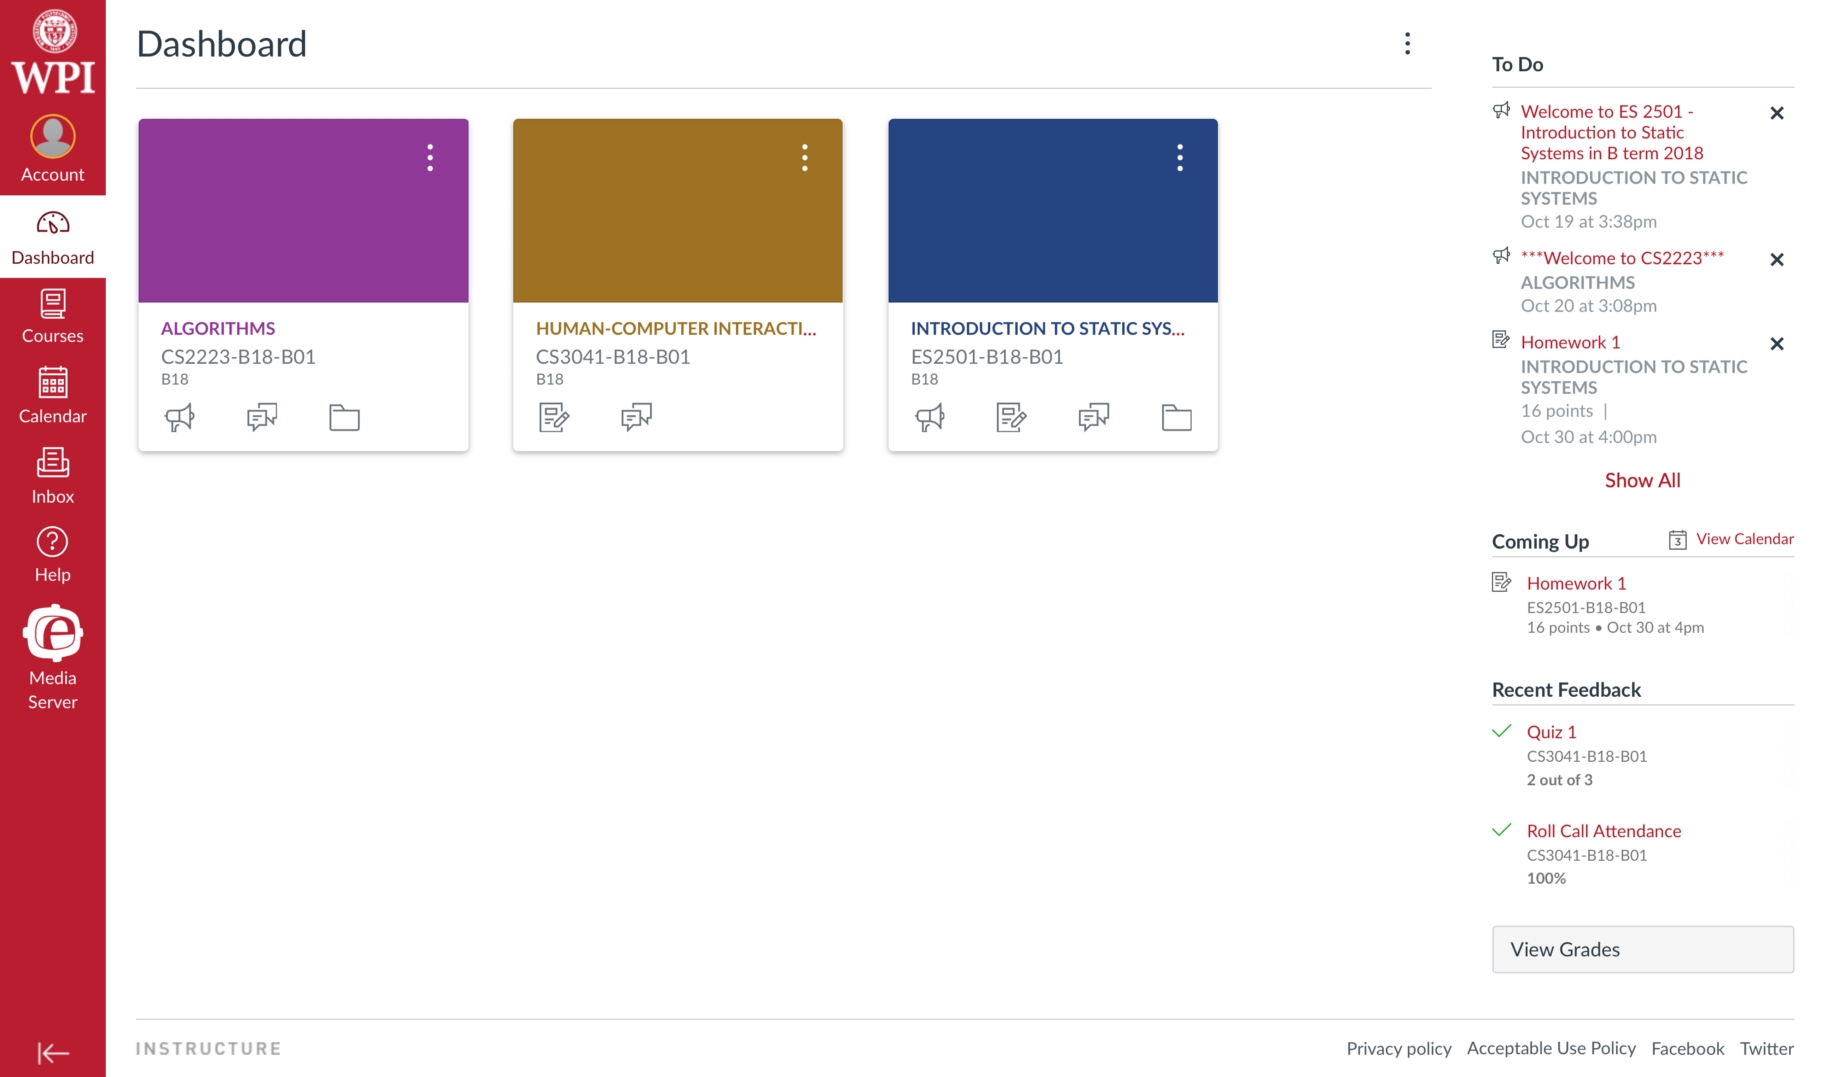Click the gold Human-Computer Interaction card header
Screen dimensions: 1838x1077
coord(678,211)
